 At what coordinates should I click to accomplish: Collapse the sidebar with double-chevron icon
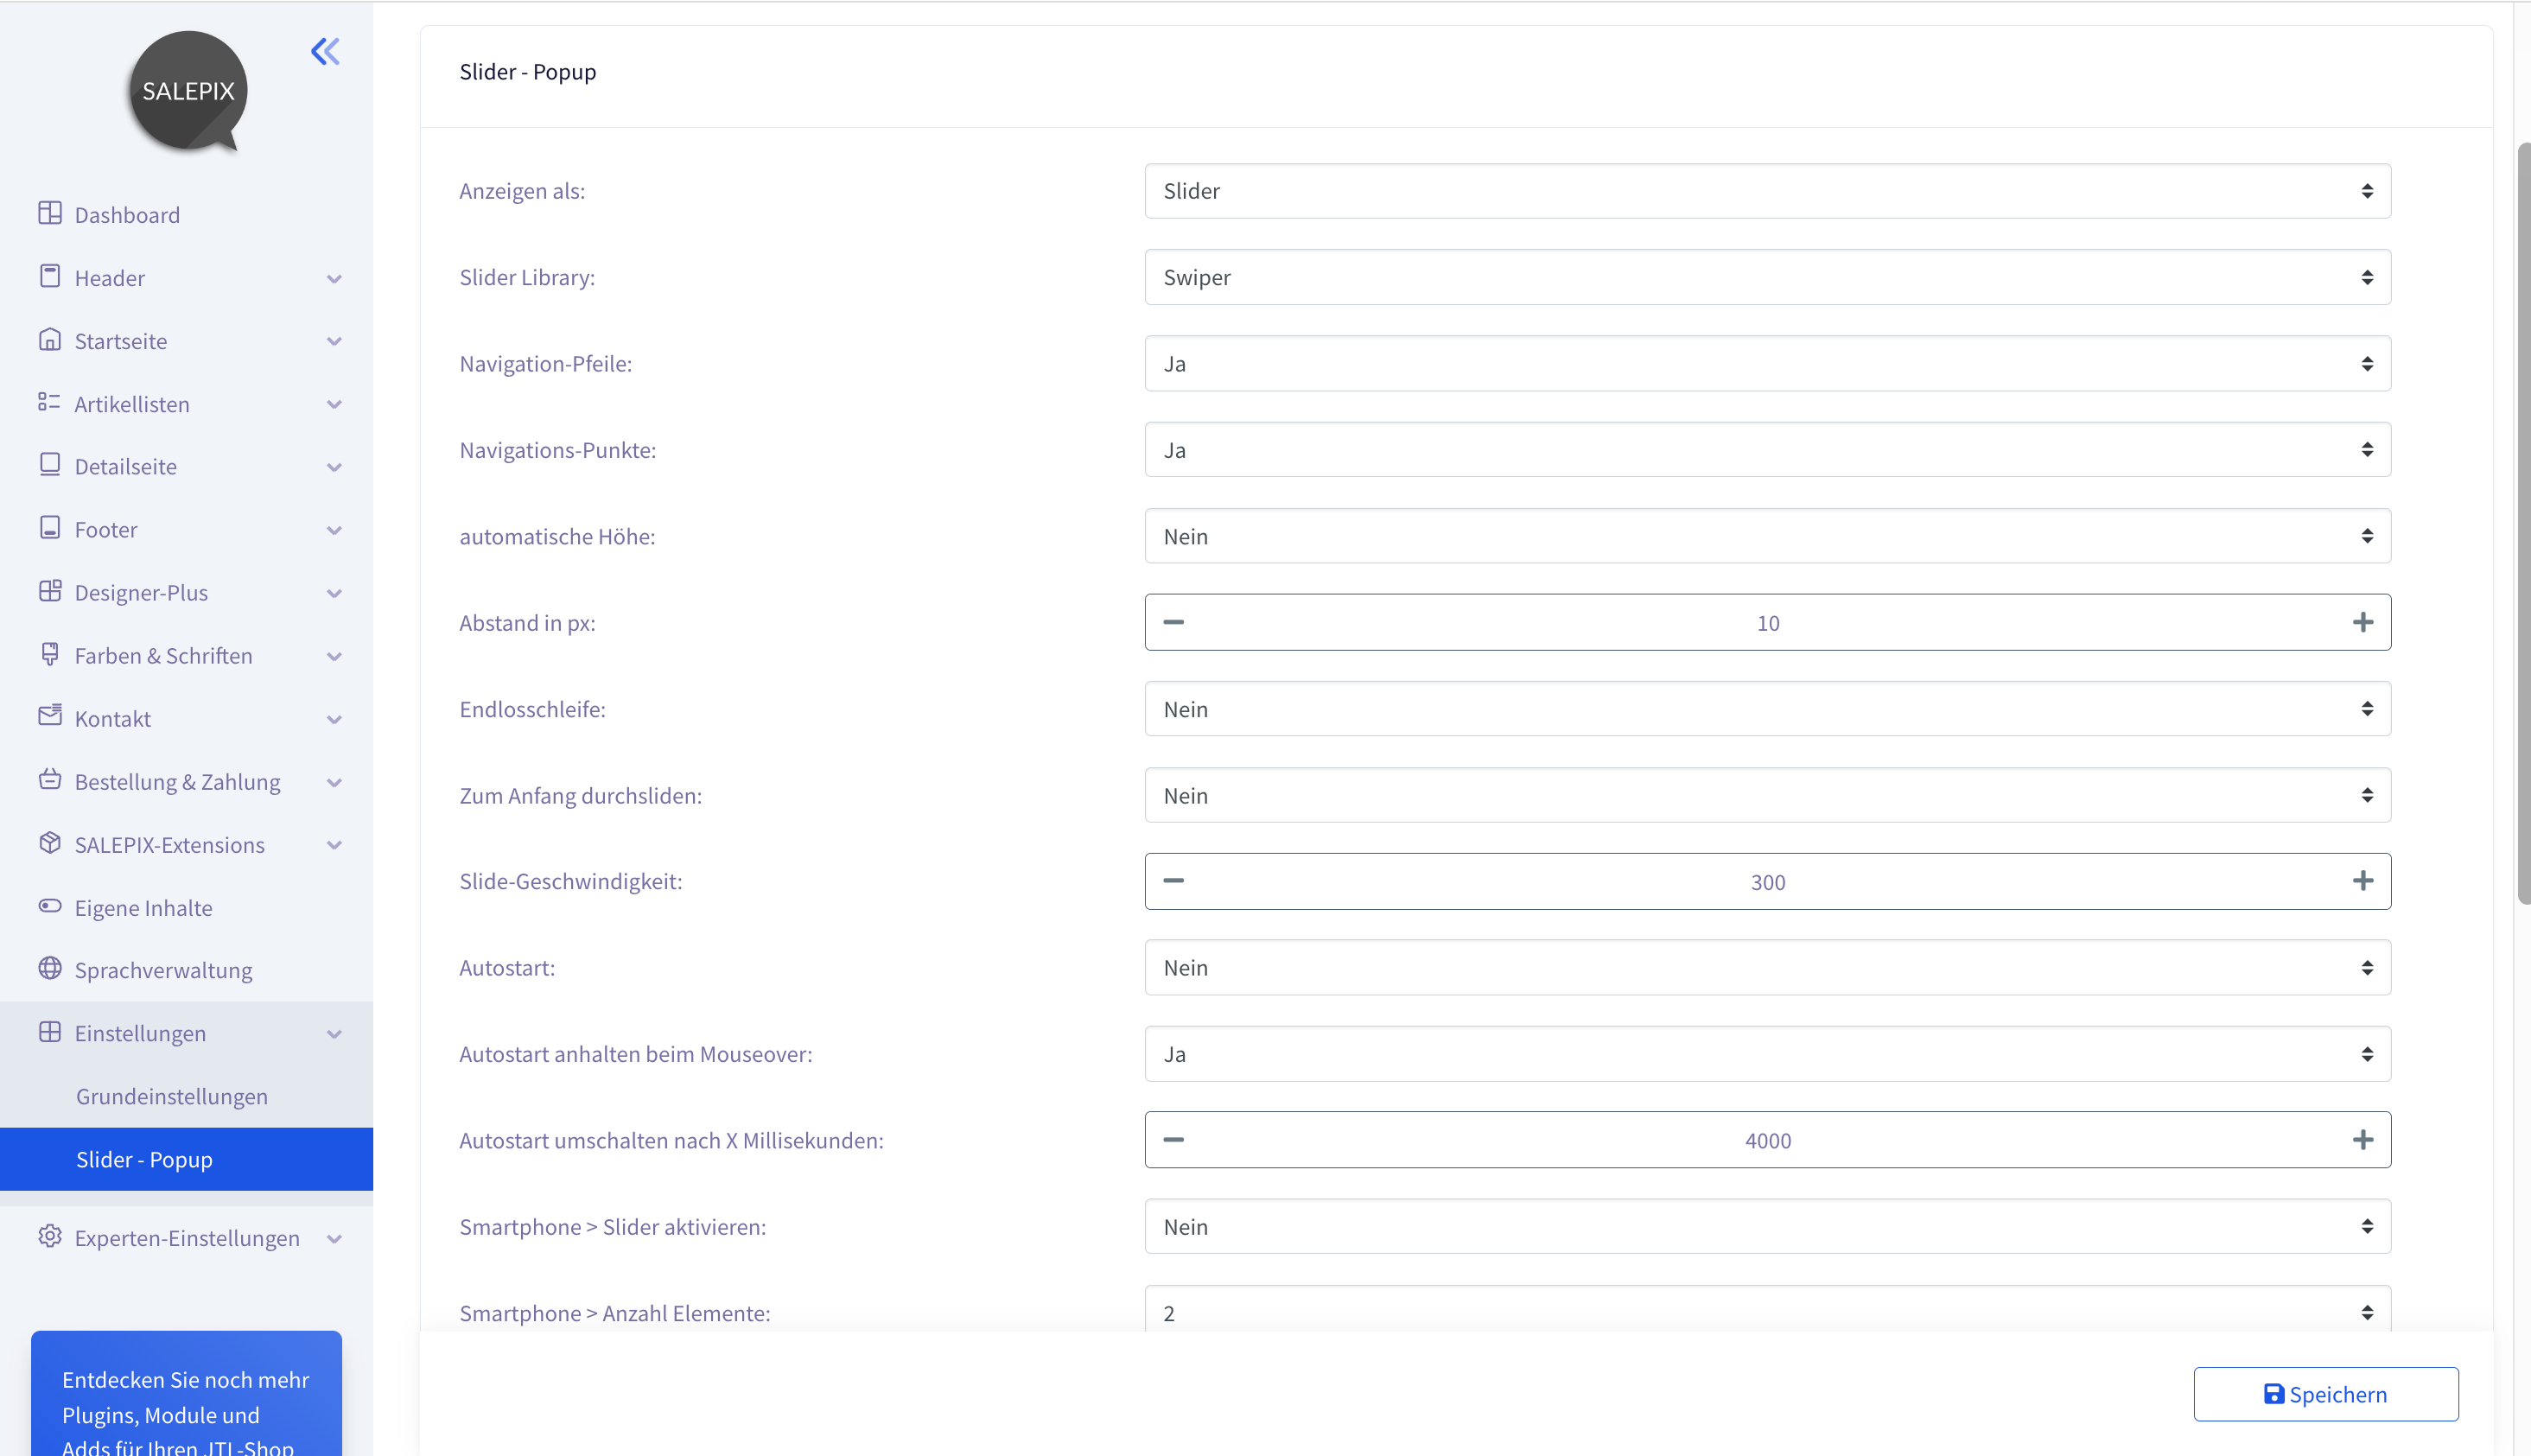(x=325, y=51)
